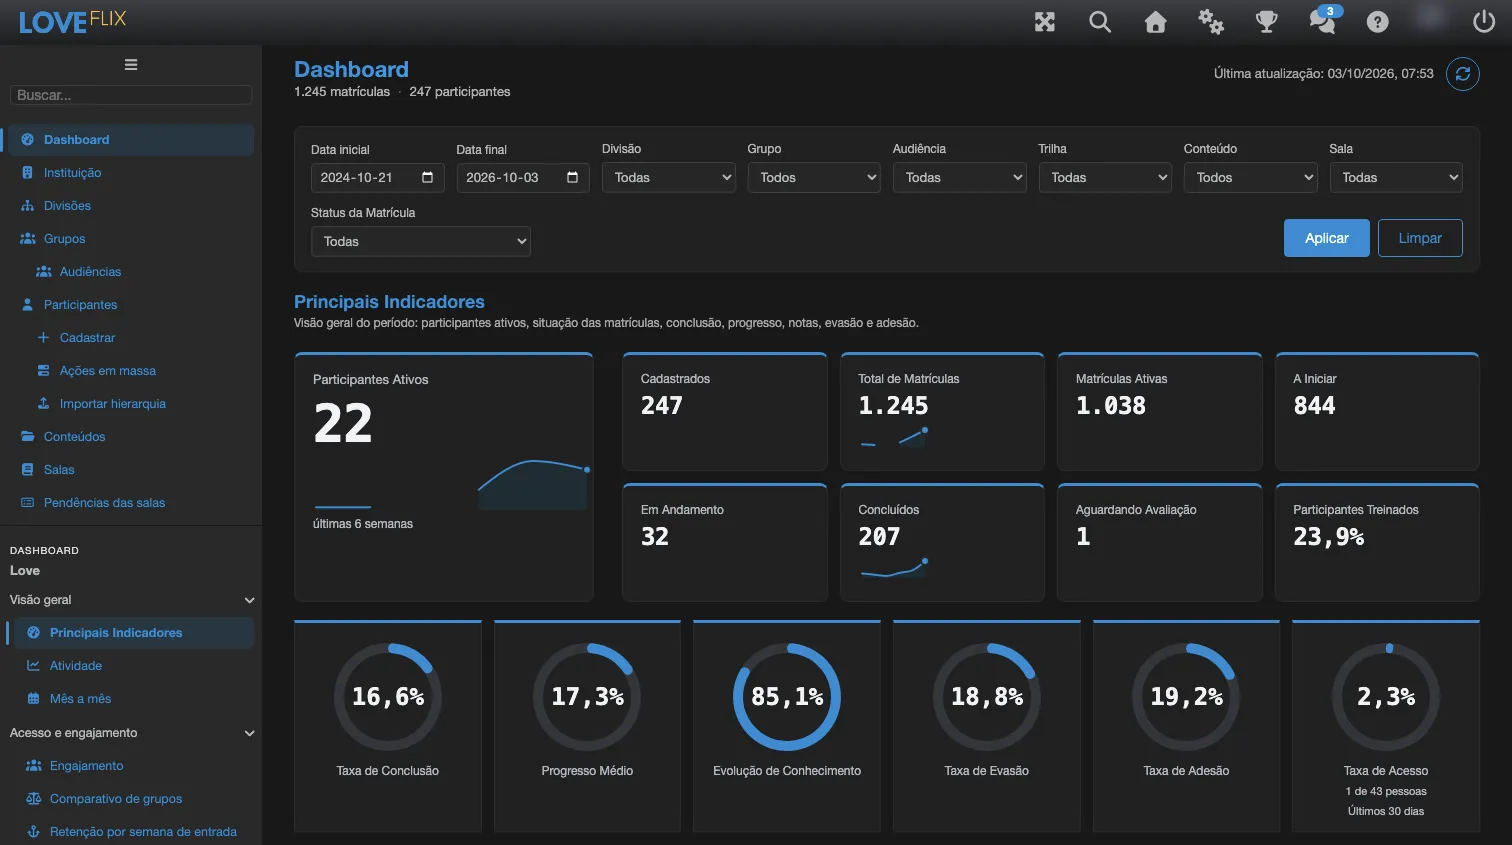The height and width of the screenshot is (845, 1512).
Task: Open the Status da Matrícula dropdown
Action: click(421, 242)
